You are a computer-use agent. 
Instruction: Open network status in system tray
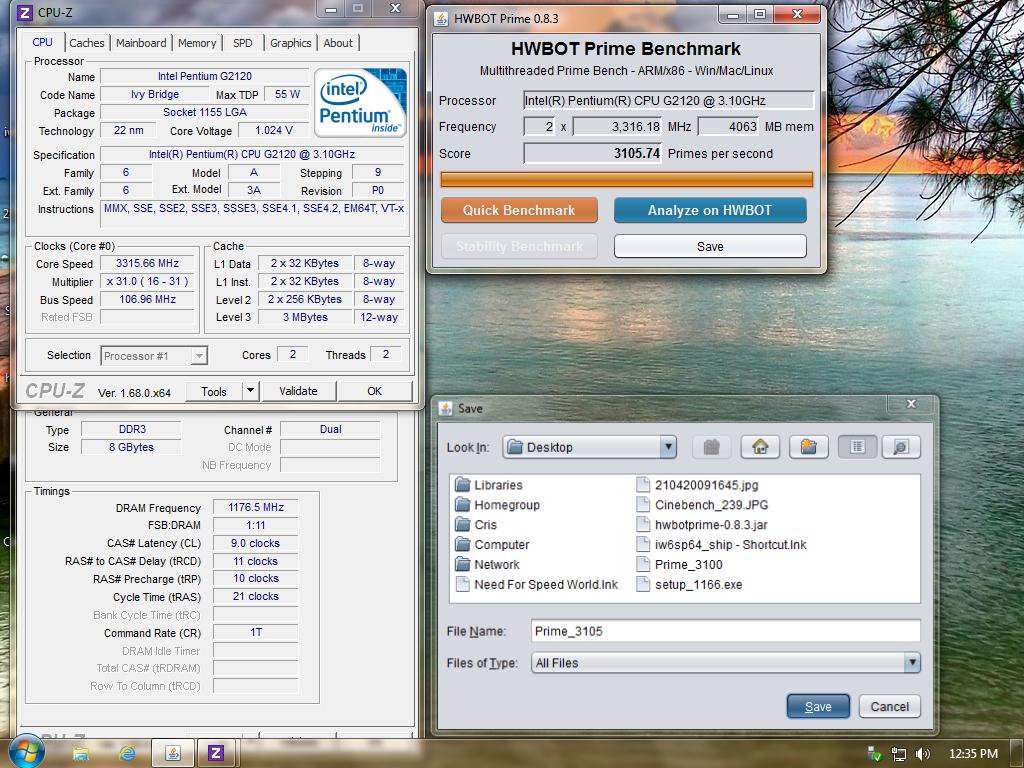(899, 754)
